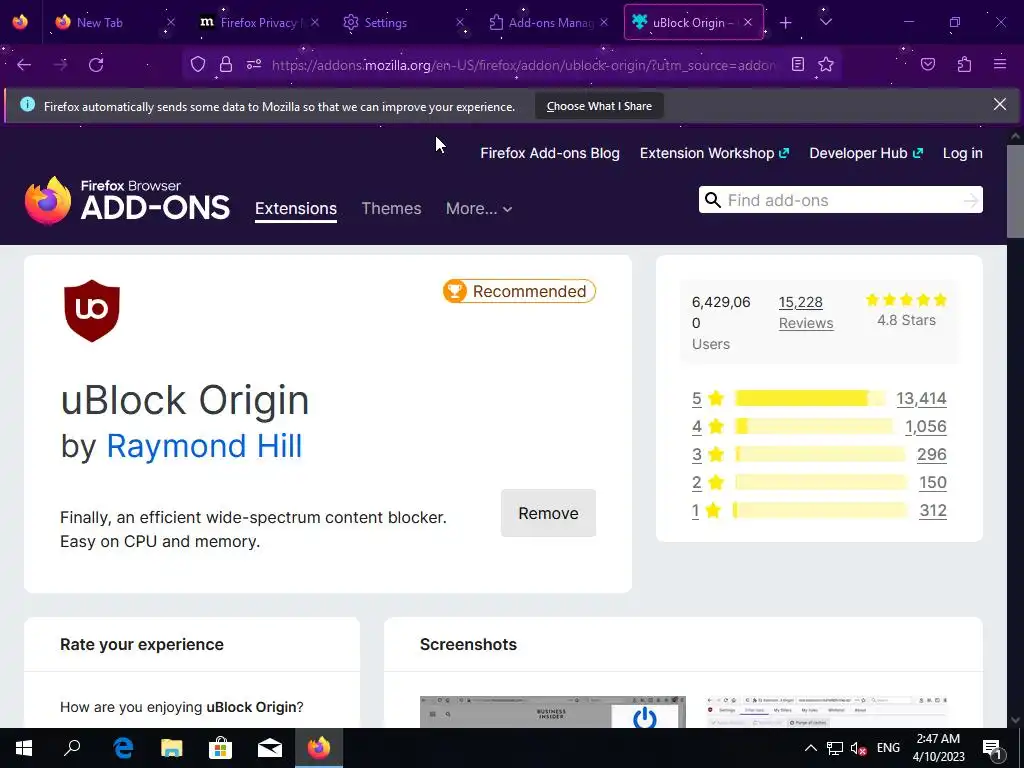Open Mail app from taskbar

[x=270, y=748]
